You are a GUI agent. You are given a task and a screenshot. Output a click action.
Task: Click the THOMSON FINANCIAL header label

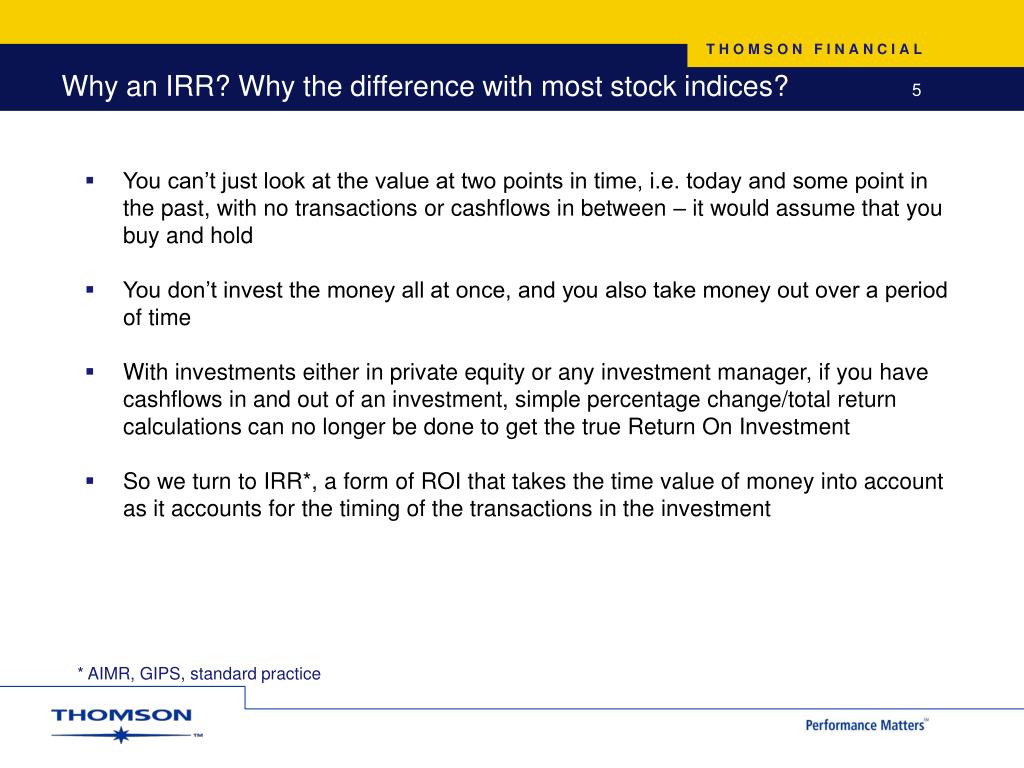click(814, 49)
